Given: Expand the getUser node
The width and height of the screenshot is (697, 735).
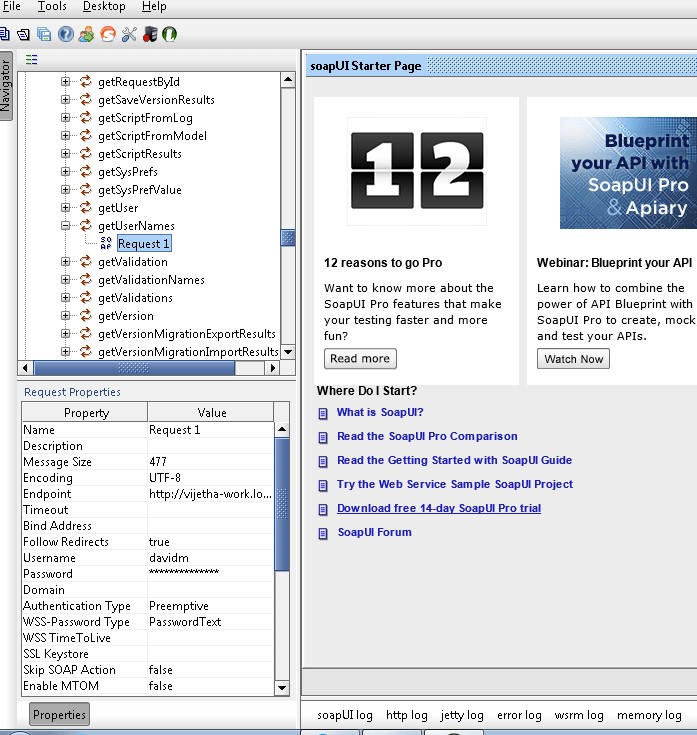Looking at the screenshot, I should click(x=66, y=208).
